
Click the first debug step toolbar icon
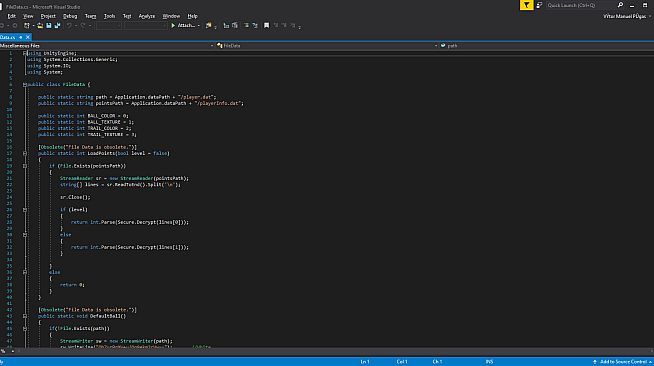(226, 25)
